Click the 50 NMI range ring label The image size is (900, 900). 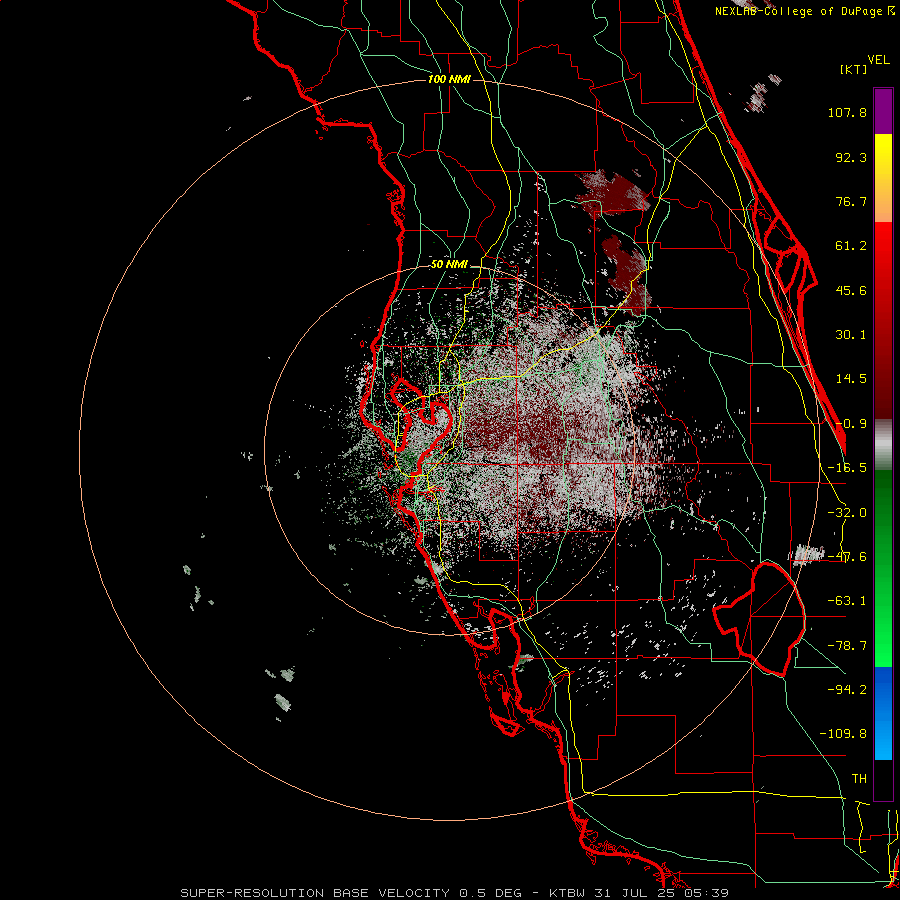(449, 265)
